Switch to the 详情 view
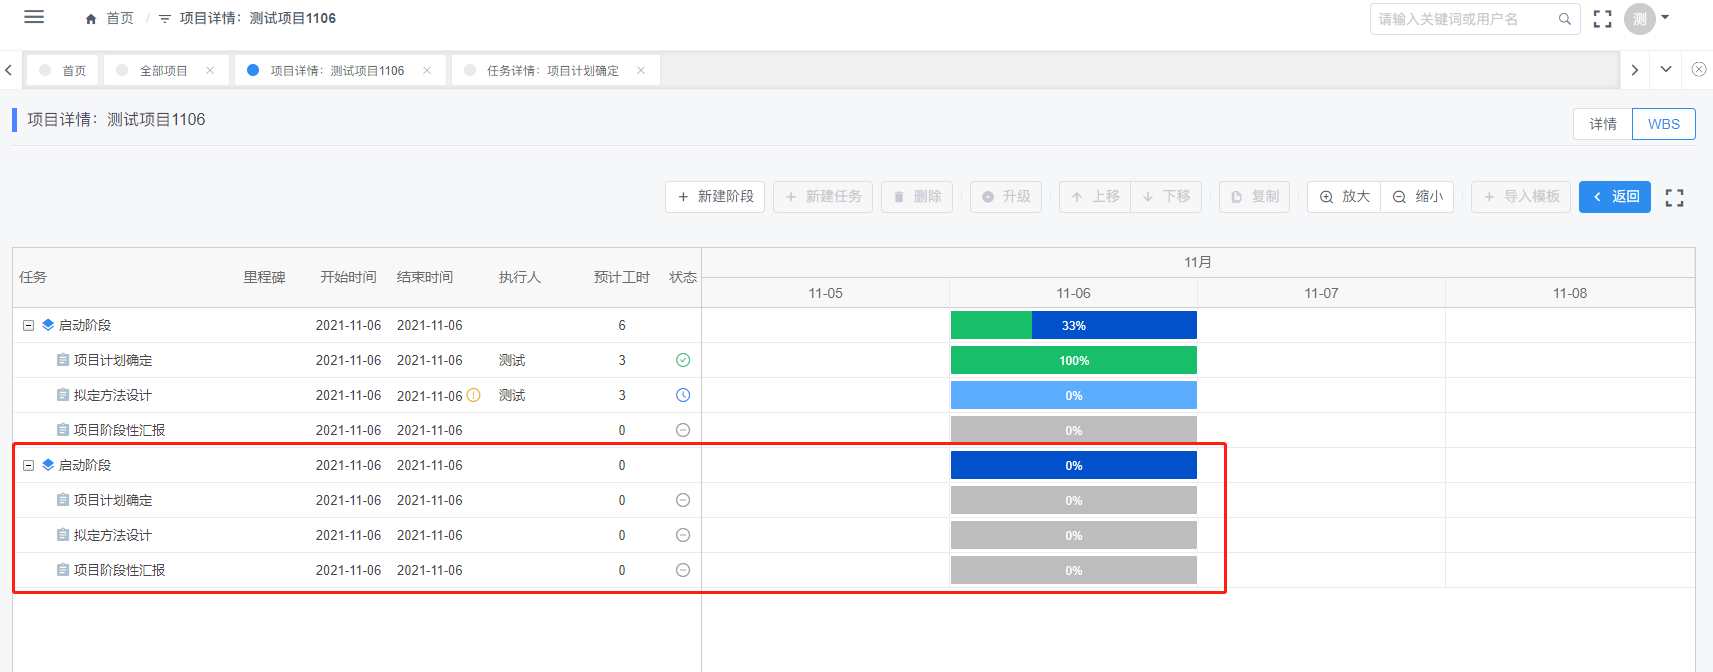This screenshot has width=1713, height=672. click(x=1603, y=124)
